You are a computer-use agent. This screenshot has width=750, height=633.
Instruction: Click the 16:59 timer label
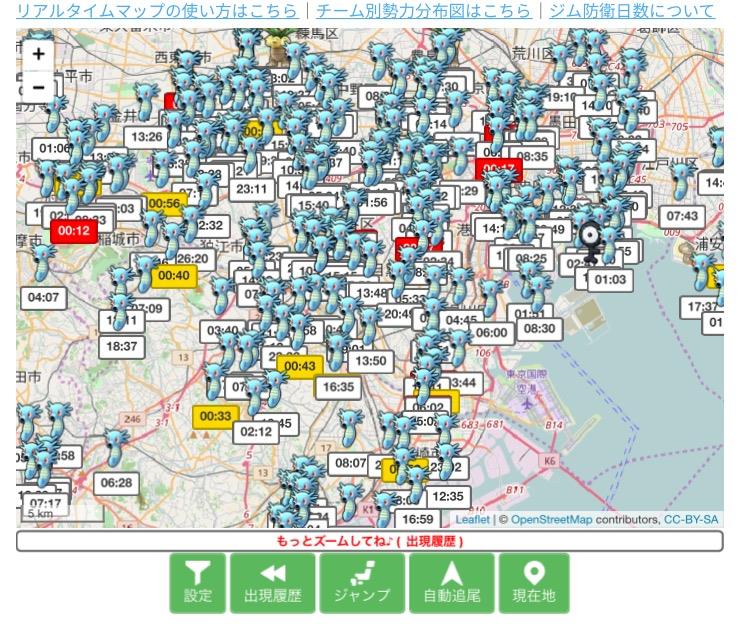418,520
